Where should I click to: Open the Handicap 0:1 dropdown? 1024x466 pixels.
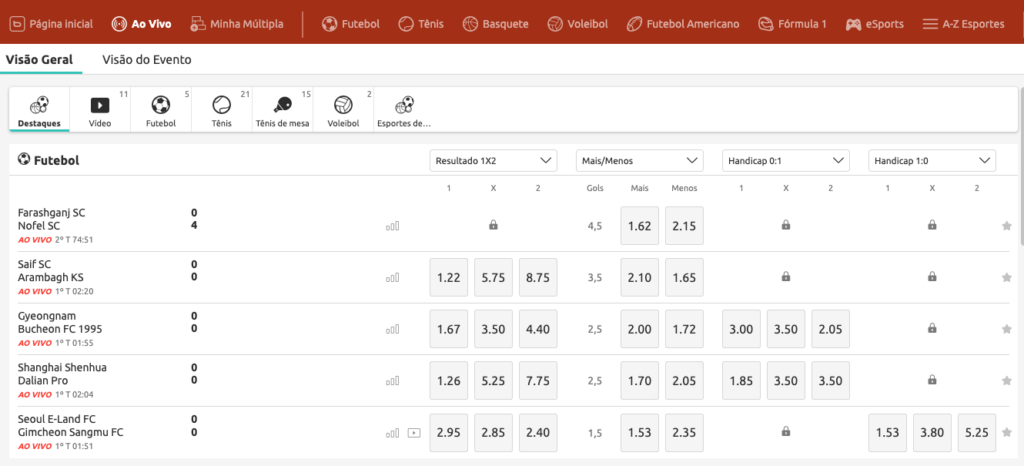pos(785,160)
